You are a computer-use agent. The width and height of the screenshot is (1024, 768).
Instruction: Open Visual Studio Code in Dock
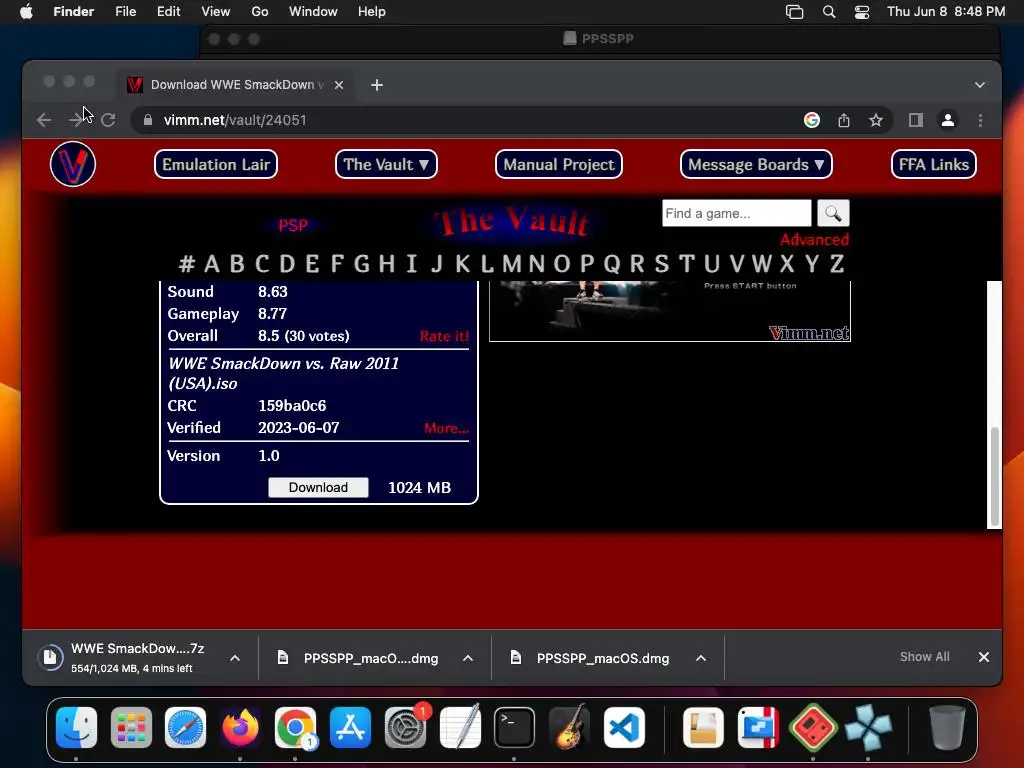coord(624,727)
